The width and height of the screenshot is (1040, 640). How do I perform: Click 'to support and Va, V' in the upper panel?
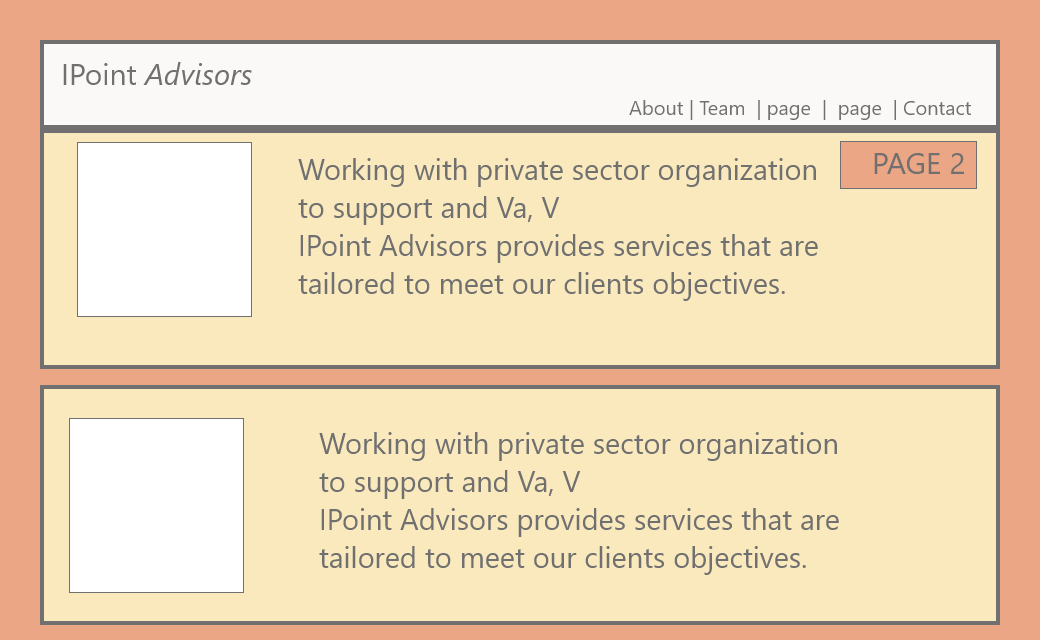pos(428,208)
